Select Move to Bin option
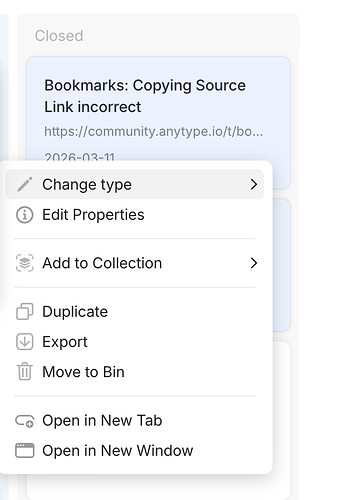The width and height of the screenshot is (362, 500). 135,372
